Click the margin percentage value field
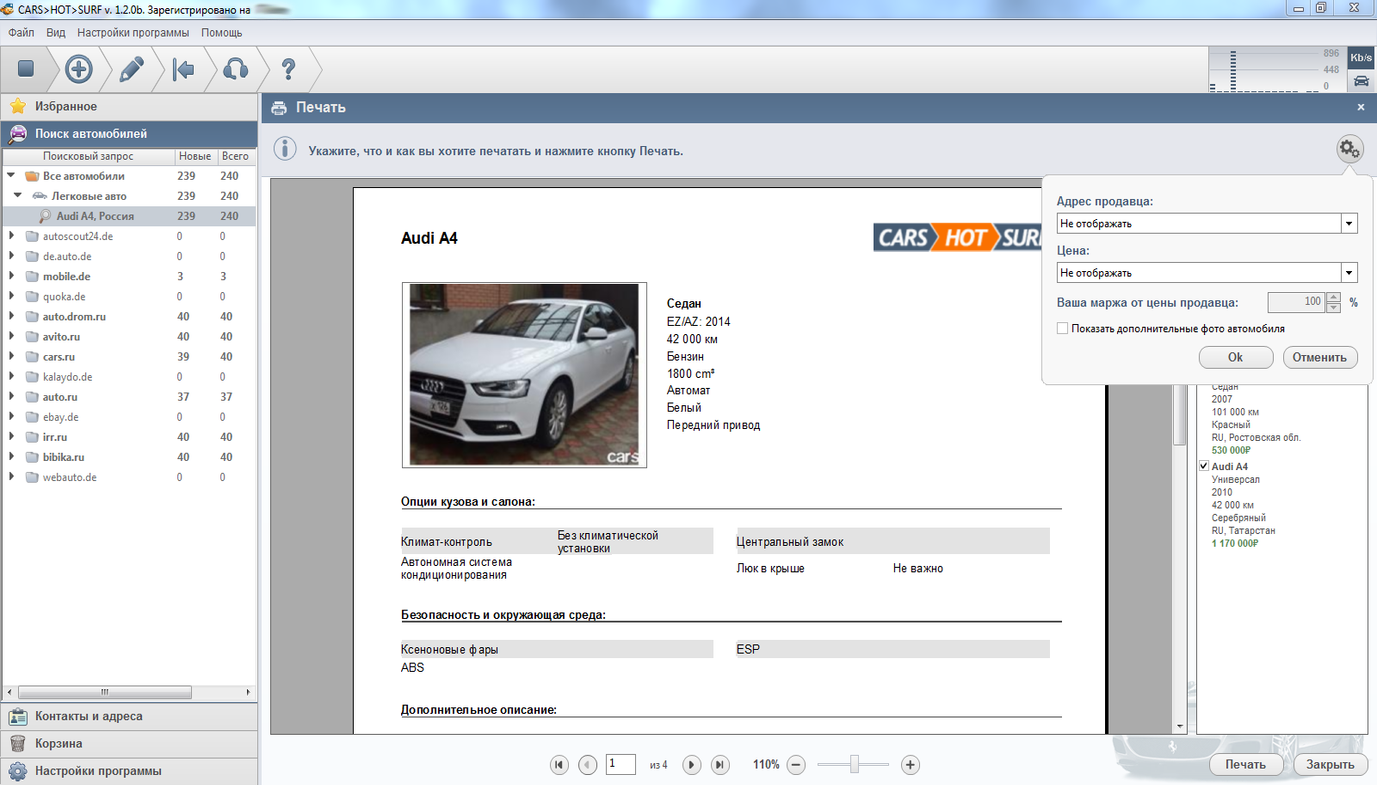This screenshot has height=785, width=1377. click(x=1296, y=302)
